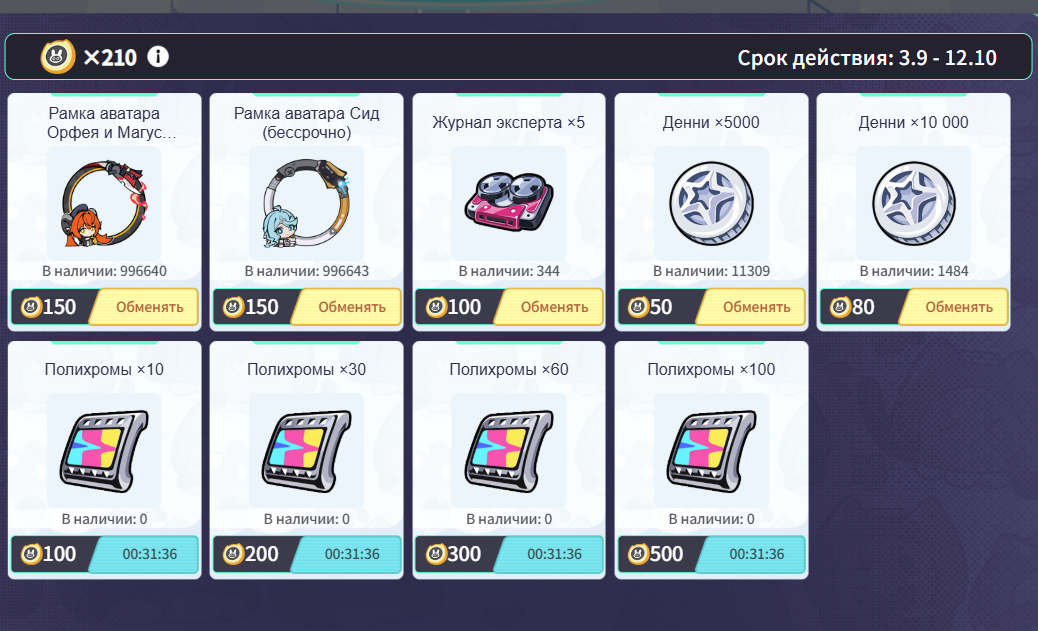Image resolution: width=1038 pixels, height=631 pixels.
Task: Click the Денни ×5000 coin icon
Action: [712, 203]
